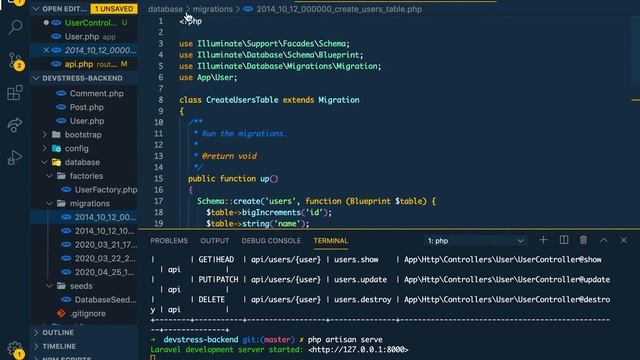
Task: Select the 1: php terminal dropdown
Action: point(475,241)
